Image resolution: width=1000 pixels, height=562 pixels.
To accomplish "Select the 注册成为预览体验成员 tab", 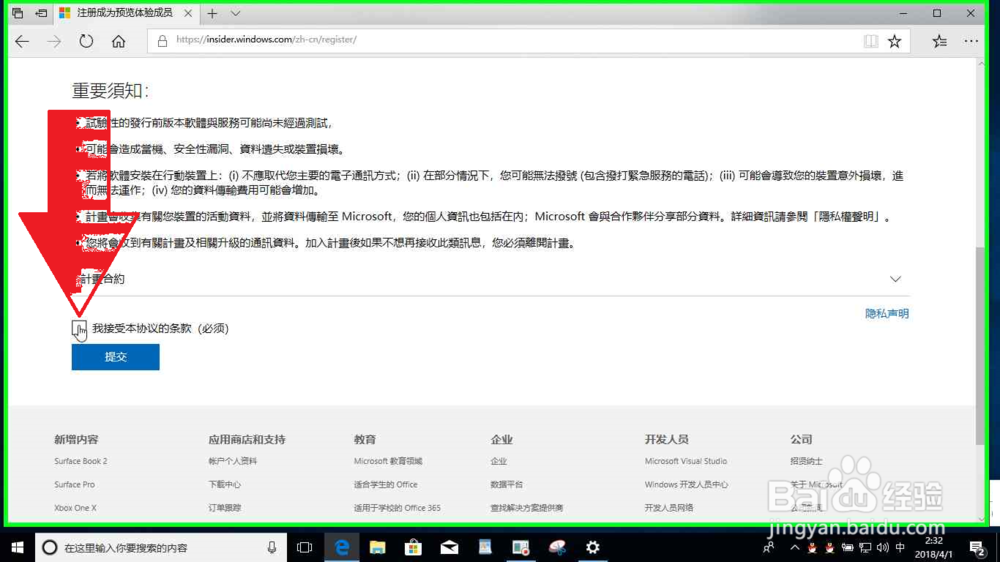I will click(124, 13).
